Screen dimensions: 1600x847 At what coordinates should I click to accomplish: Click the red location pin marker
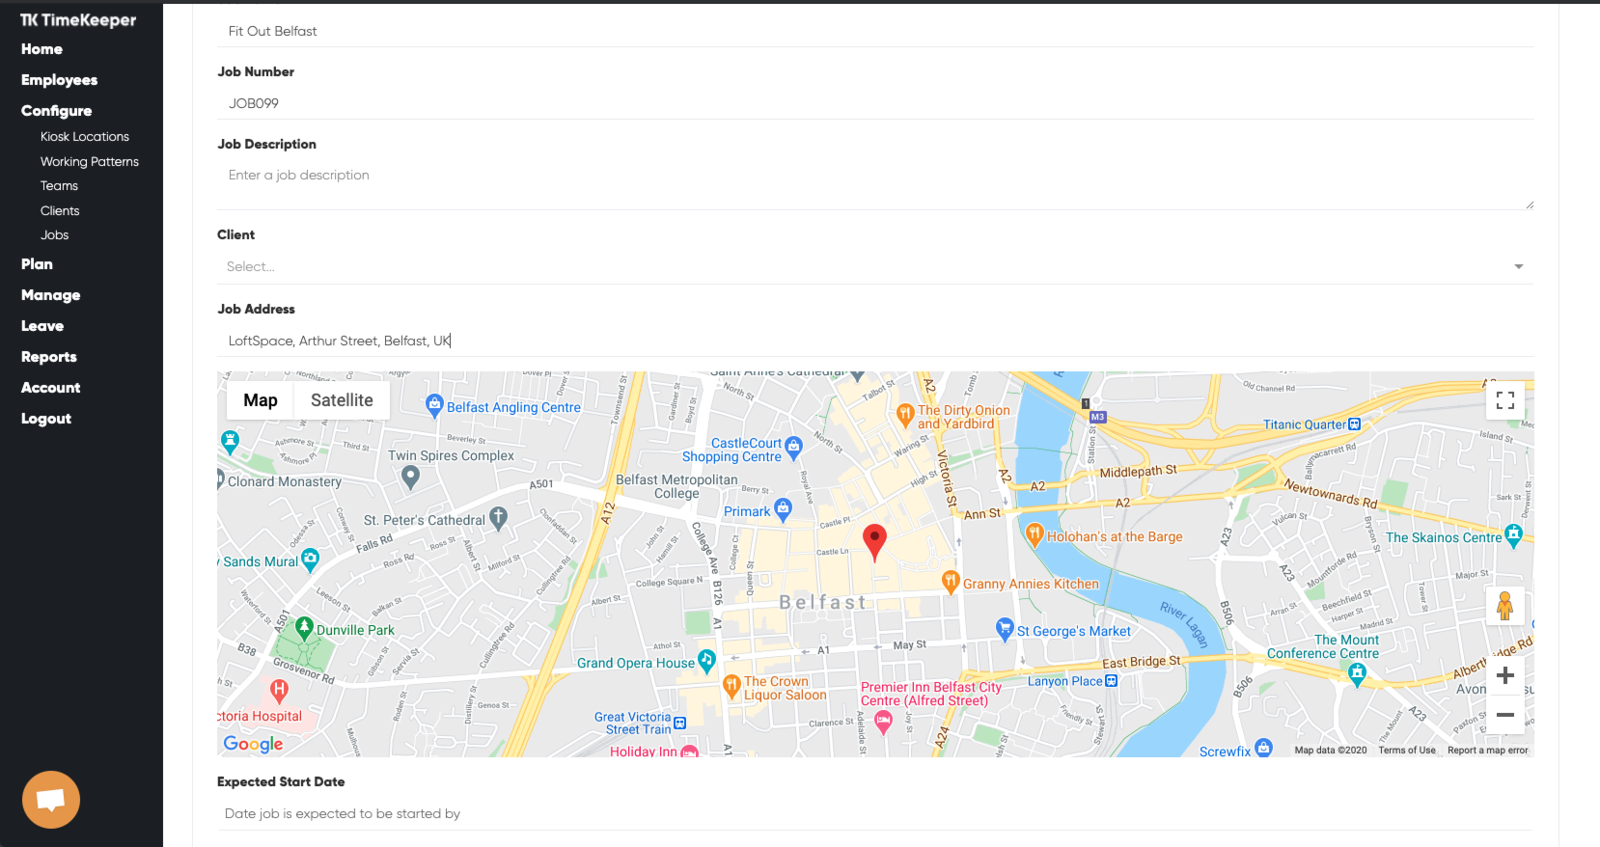click(x=875, y=542)
